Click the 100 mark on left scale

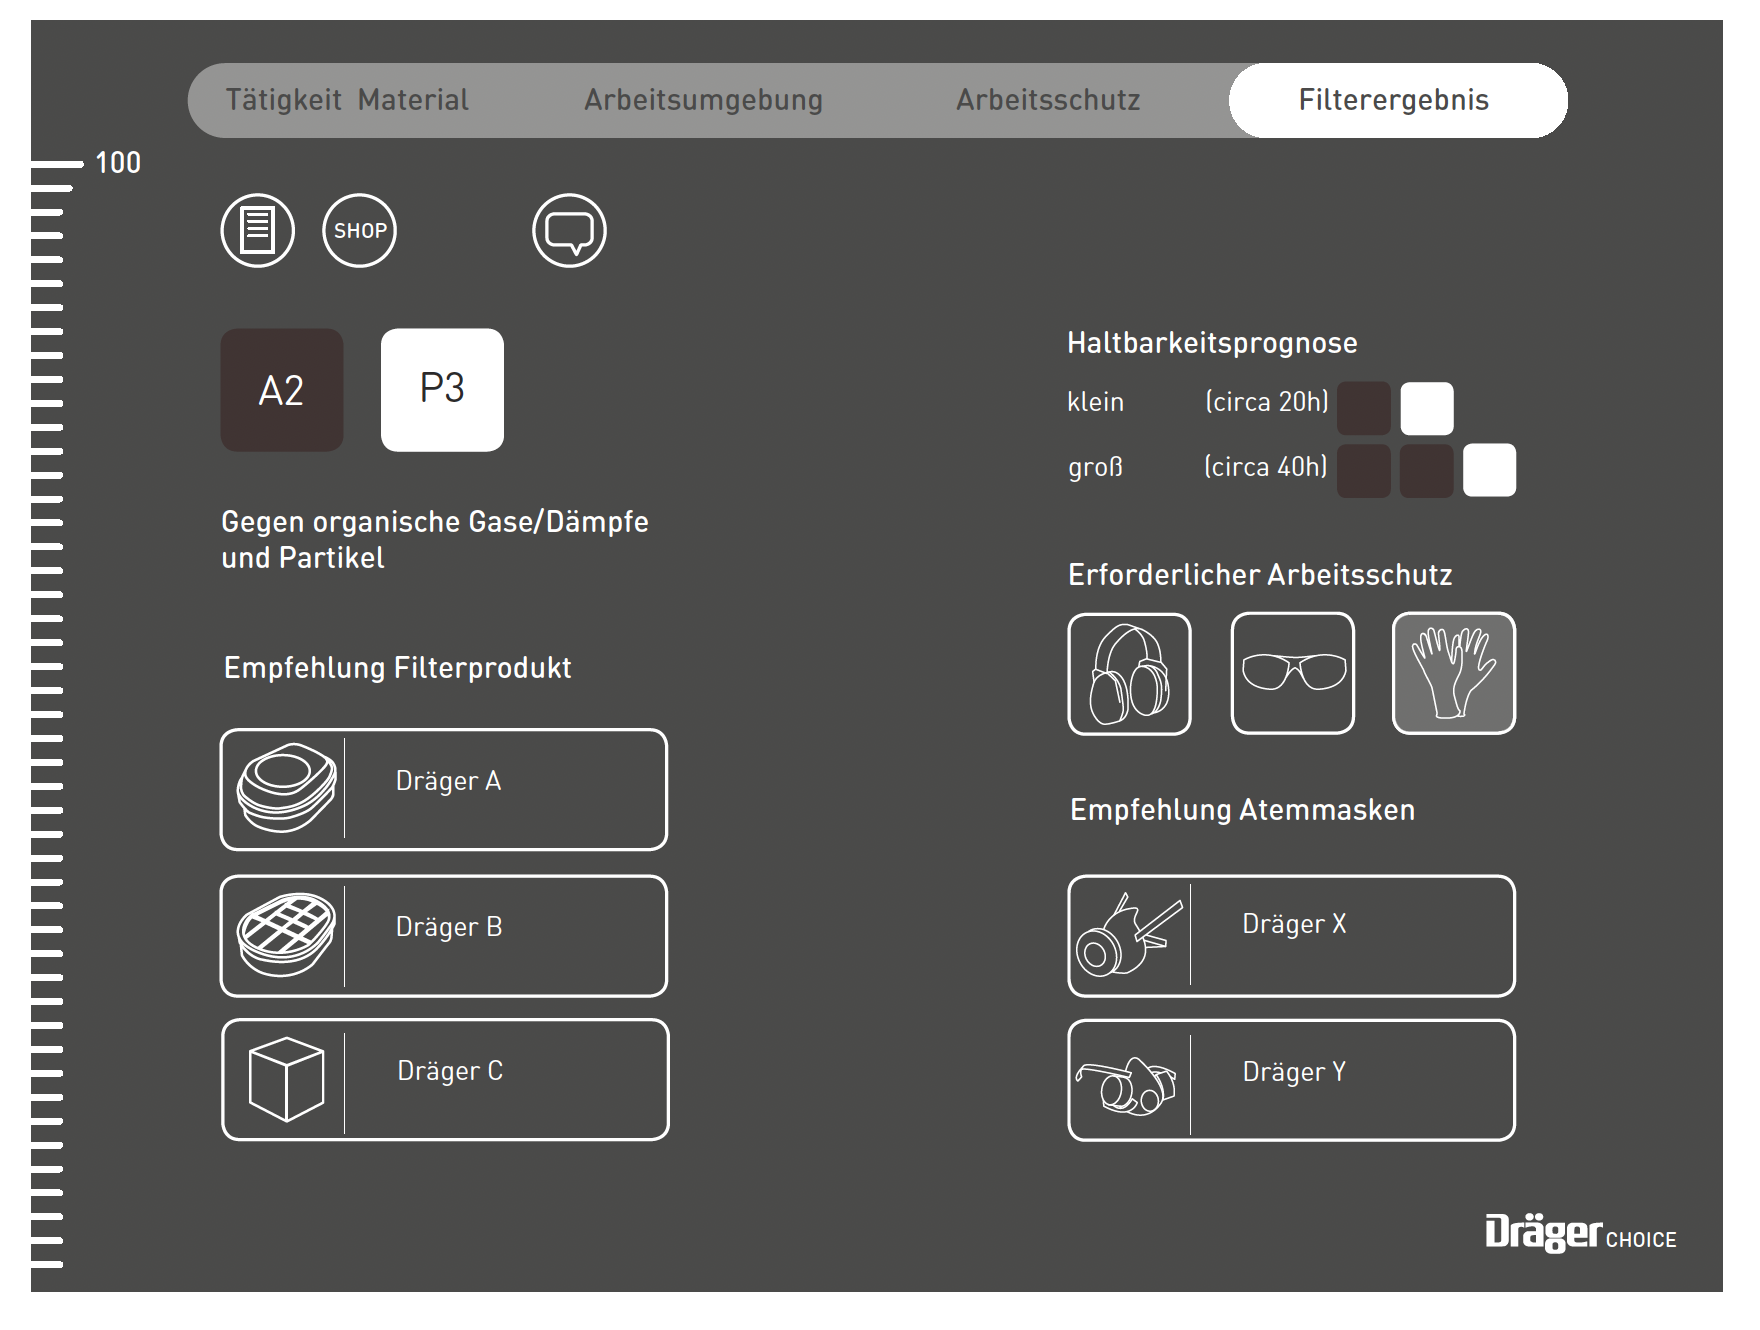[117, 163]
